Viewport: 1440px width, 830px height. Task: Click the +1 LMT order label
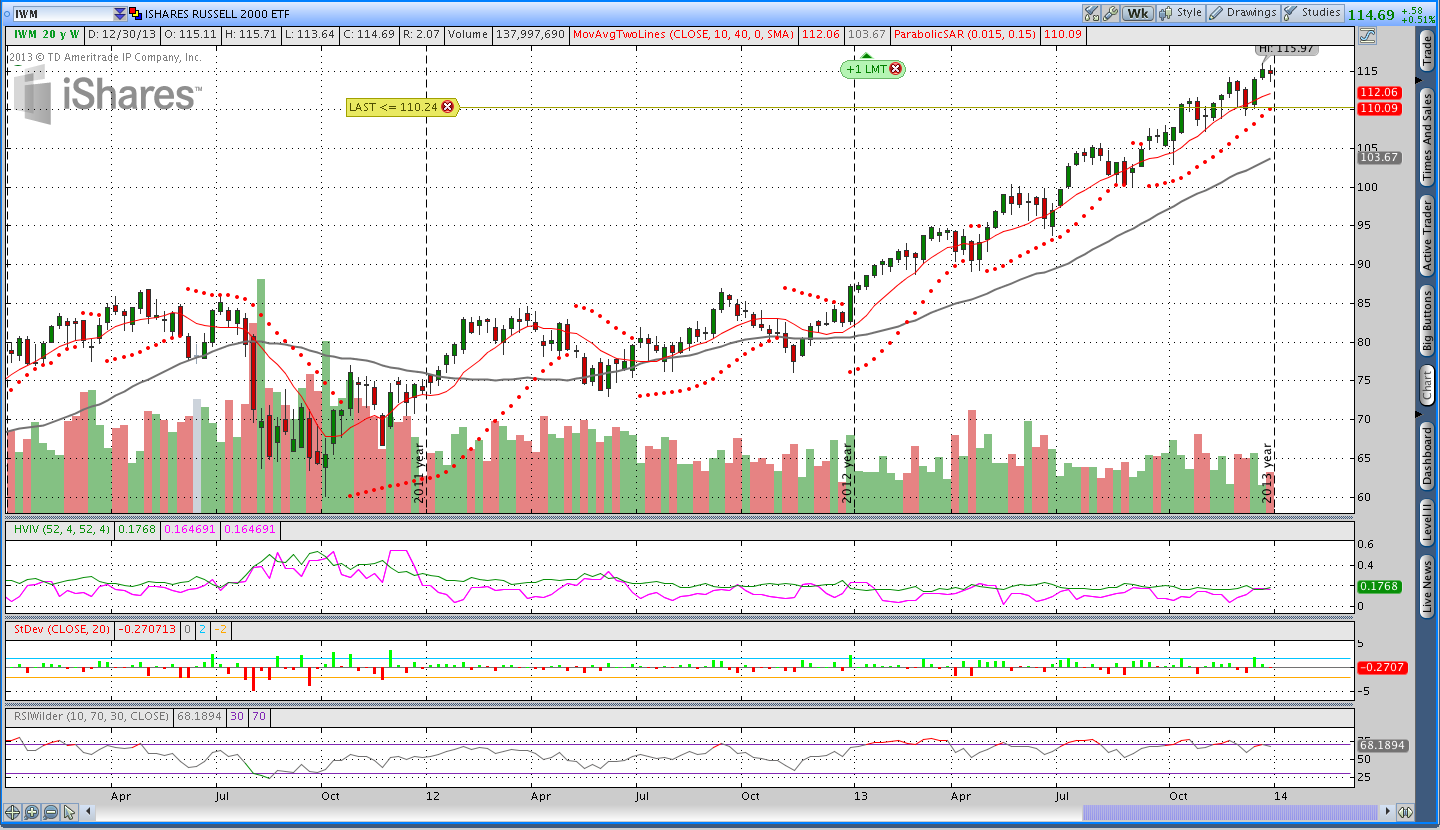coord(866,69)
